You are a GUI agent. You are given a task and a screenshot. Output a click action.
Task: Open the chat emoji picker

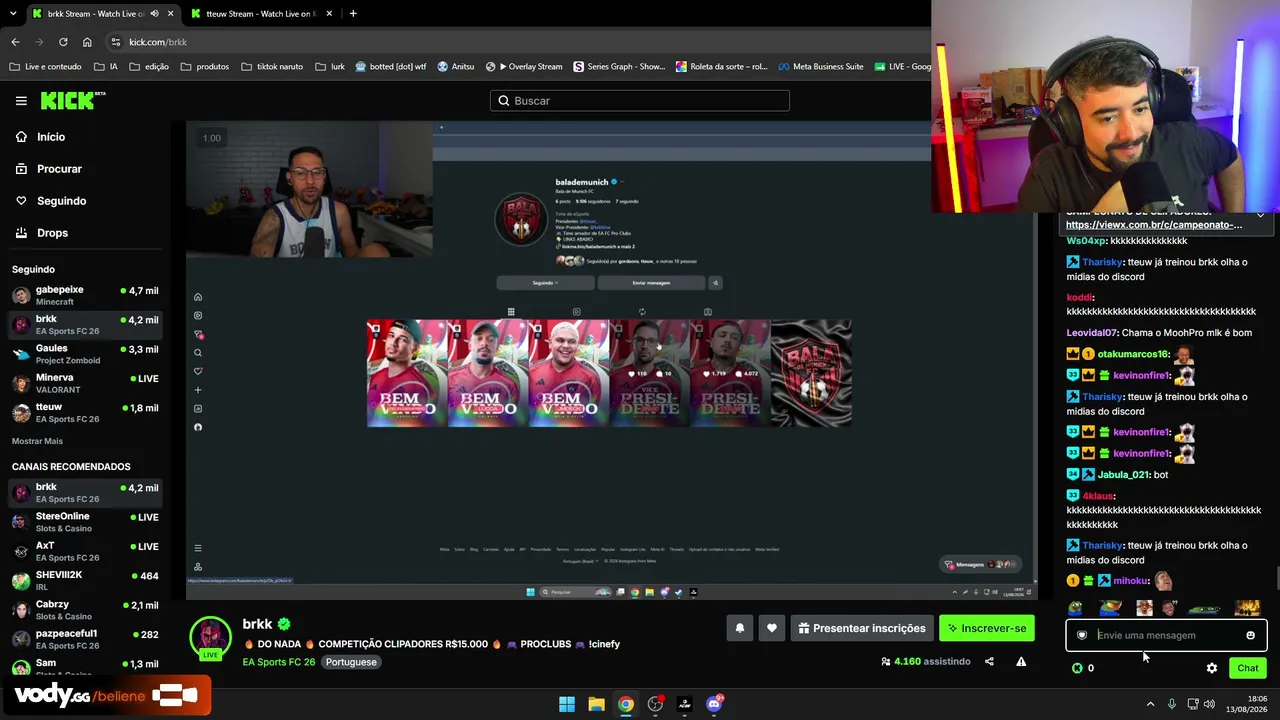click(x=1250, y=635)
